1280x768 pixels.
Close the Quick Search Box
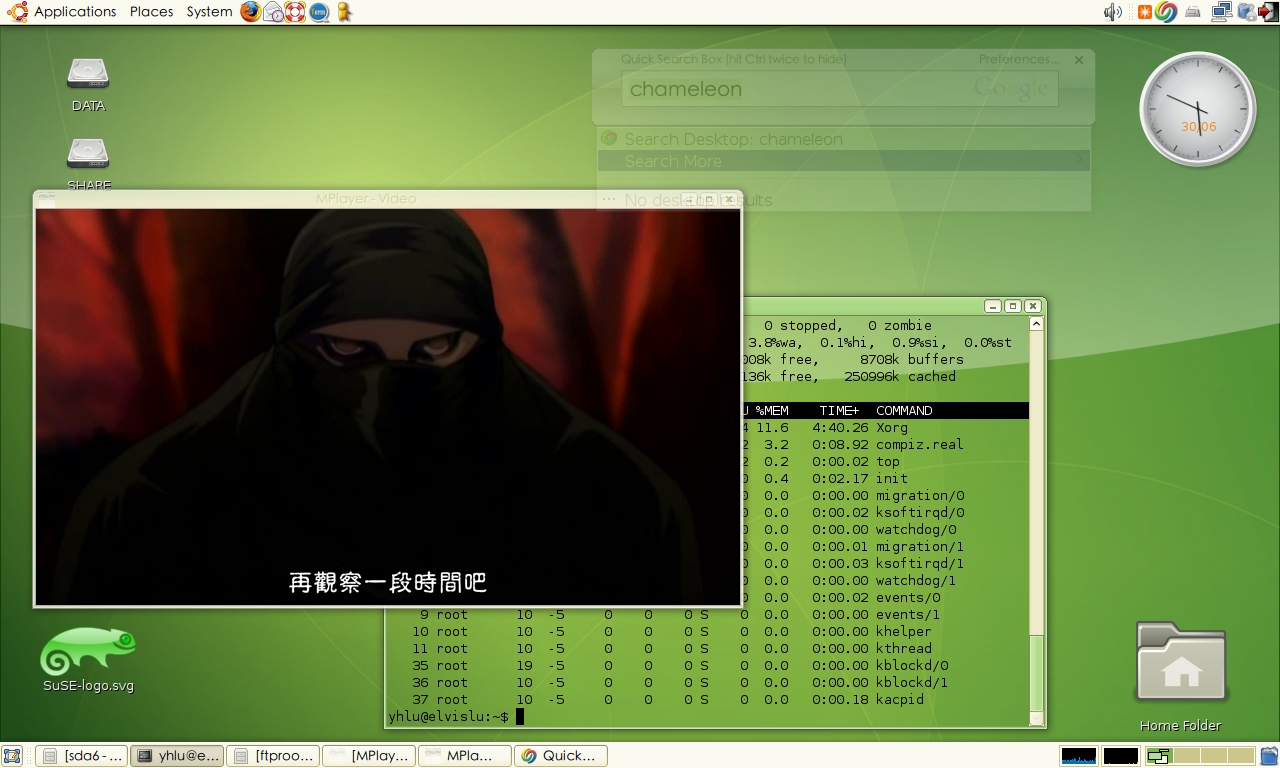pyautogui.click(x=1079, y=60)
